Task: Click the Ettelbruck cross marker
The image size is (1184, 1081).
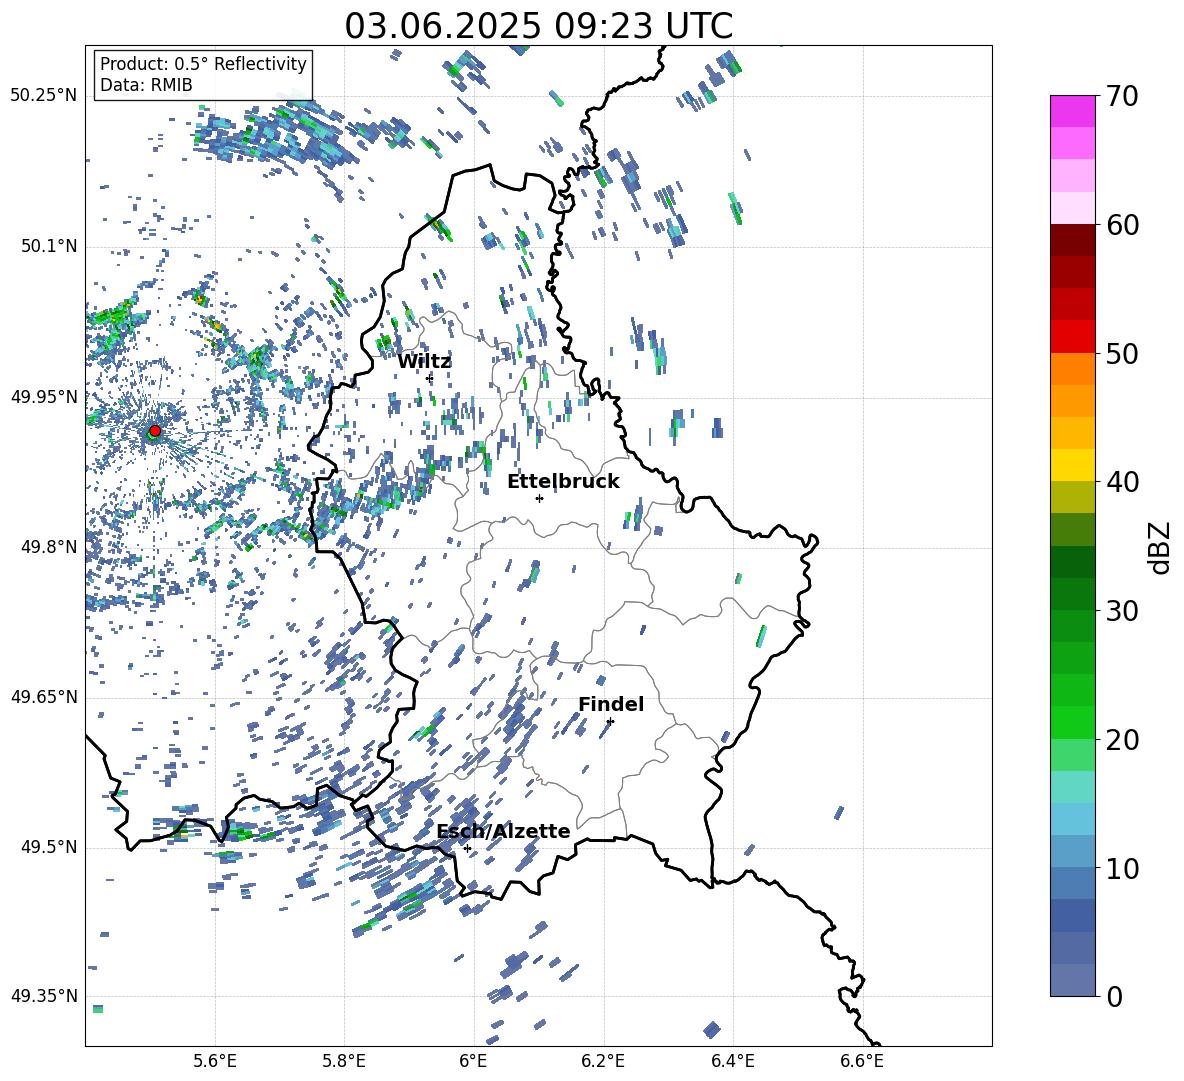Action: (x=539, y=498)
